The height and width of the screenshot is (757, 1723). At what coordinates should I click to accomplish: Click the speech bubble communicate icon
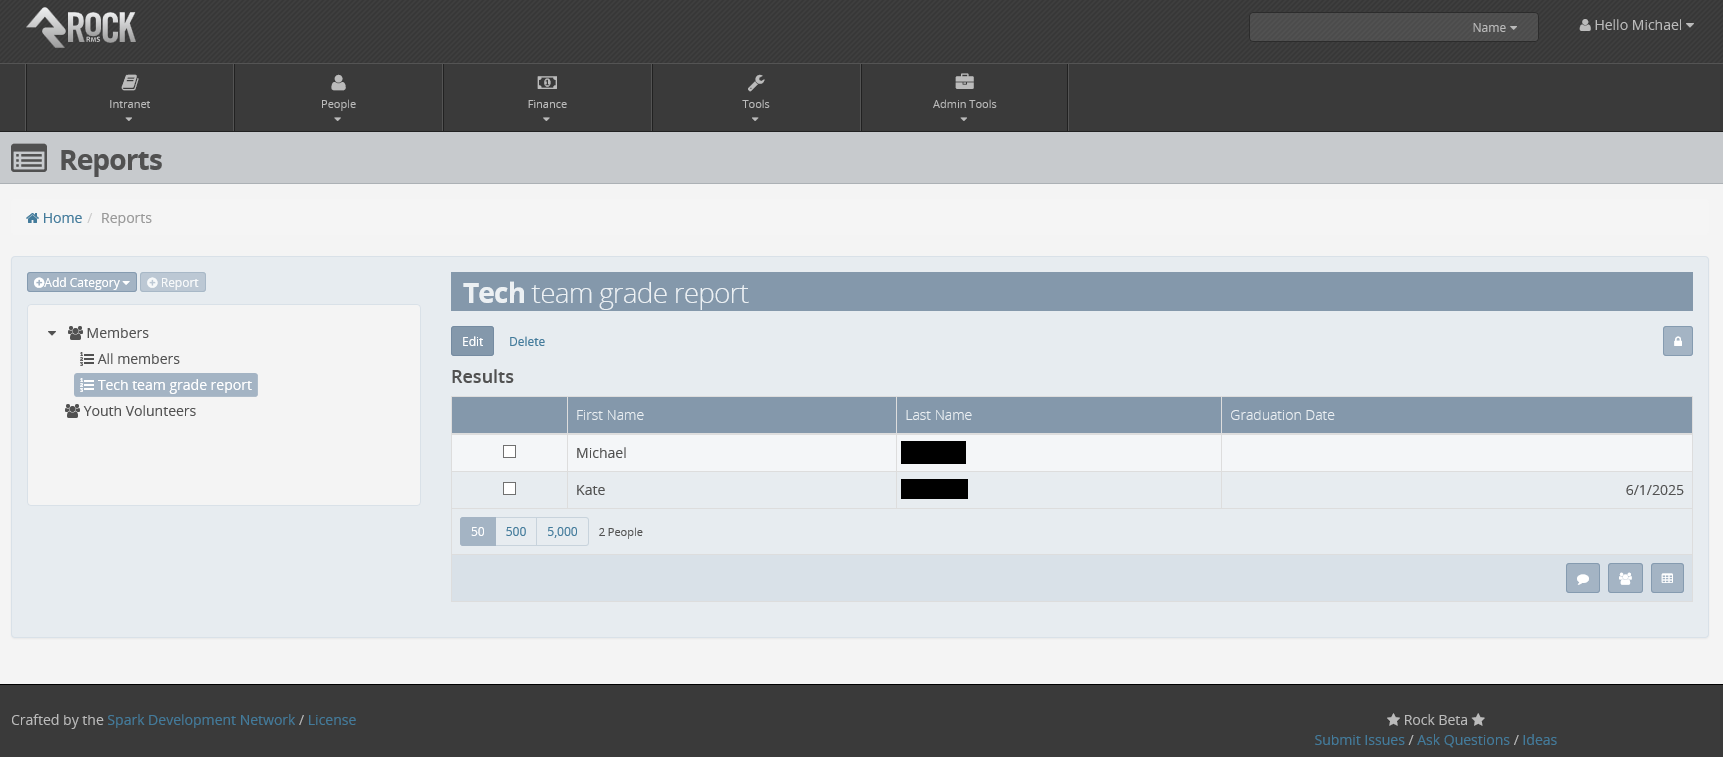1582,579
